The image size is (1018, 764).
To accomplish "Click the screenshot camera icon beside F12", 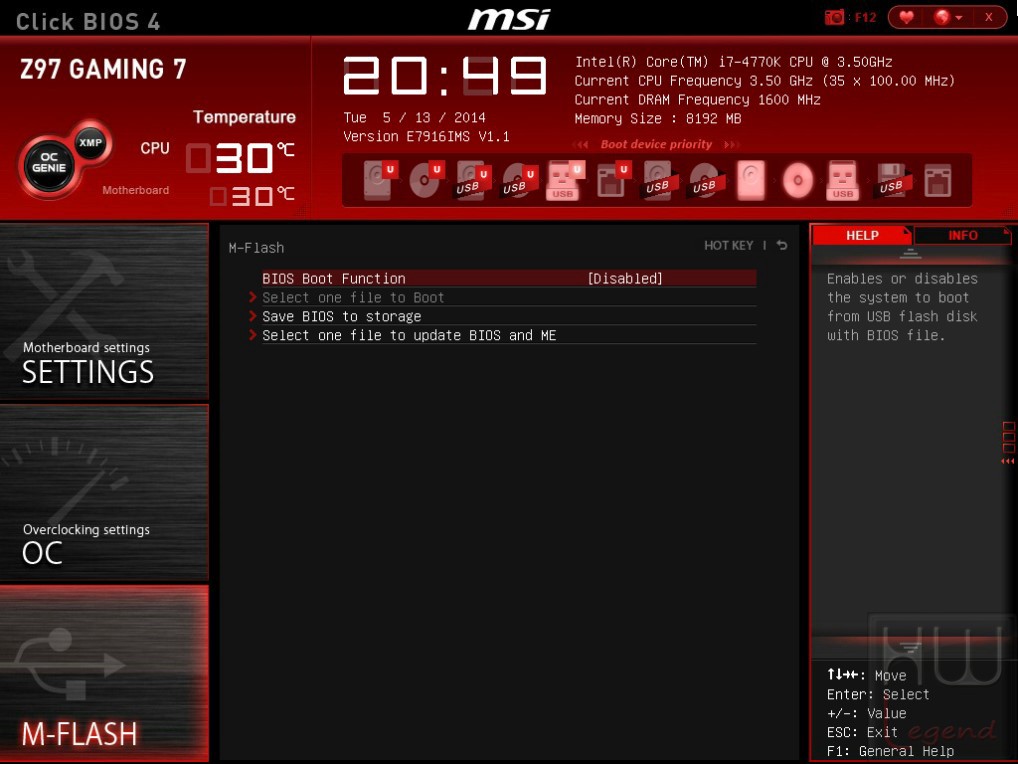I will [x=834, y=18].
